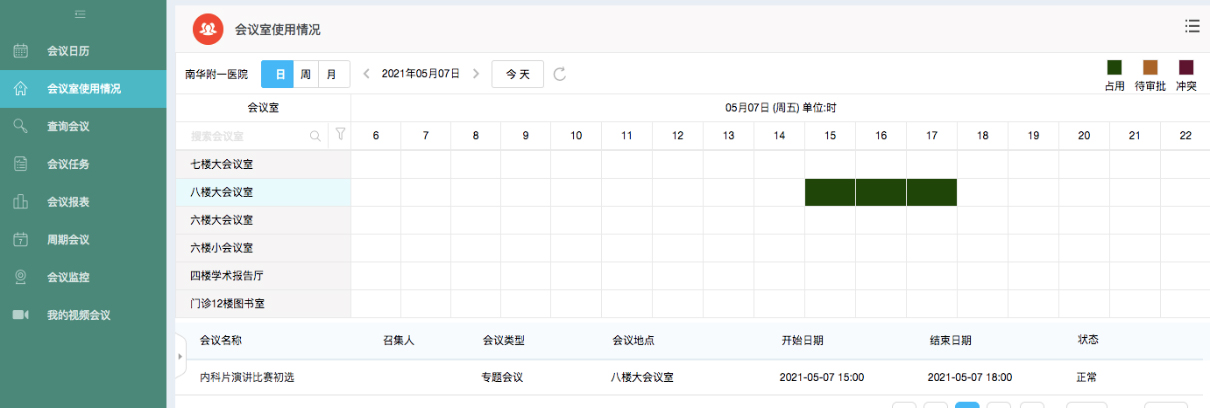Click the 召集人 column header

click(398, 341)
